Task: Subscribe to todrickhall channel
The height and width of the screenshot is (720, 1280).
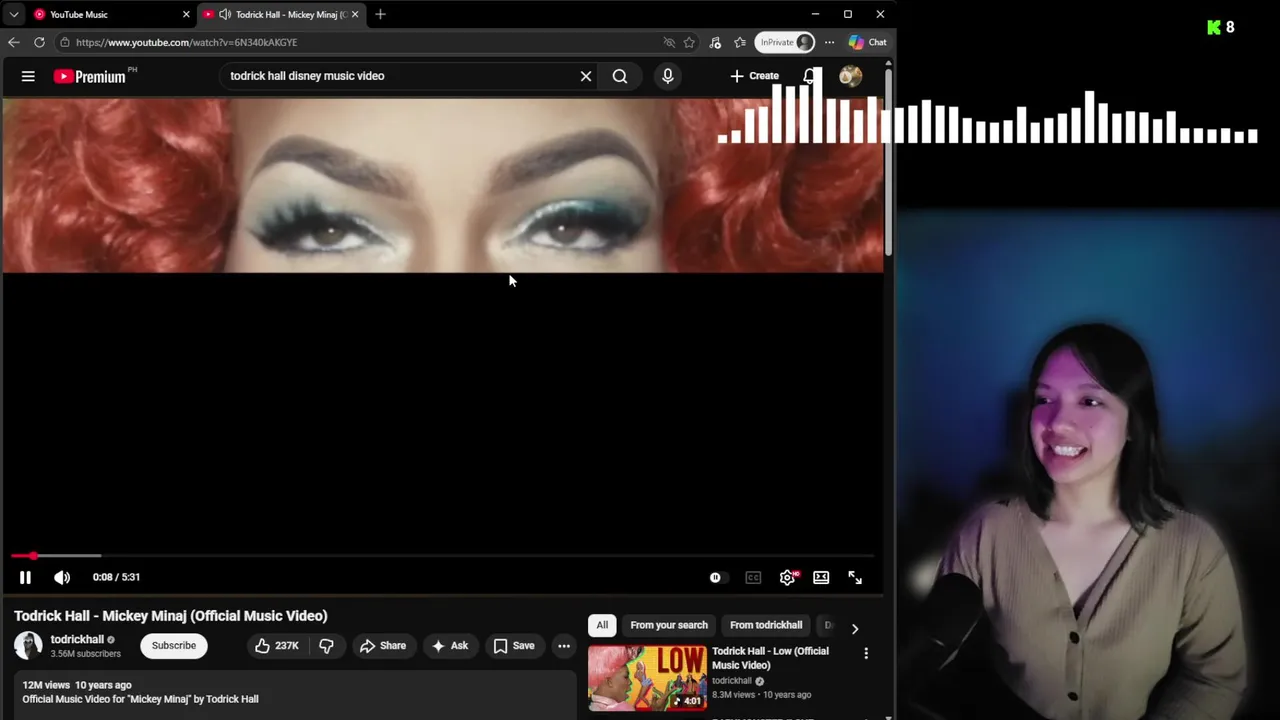Action: 174,645
